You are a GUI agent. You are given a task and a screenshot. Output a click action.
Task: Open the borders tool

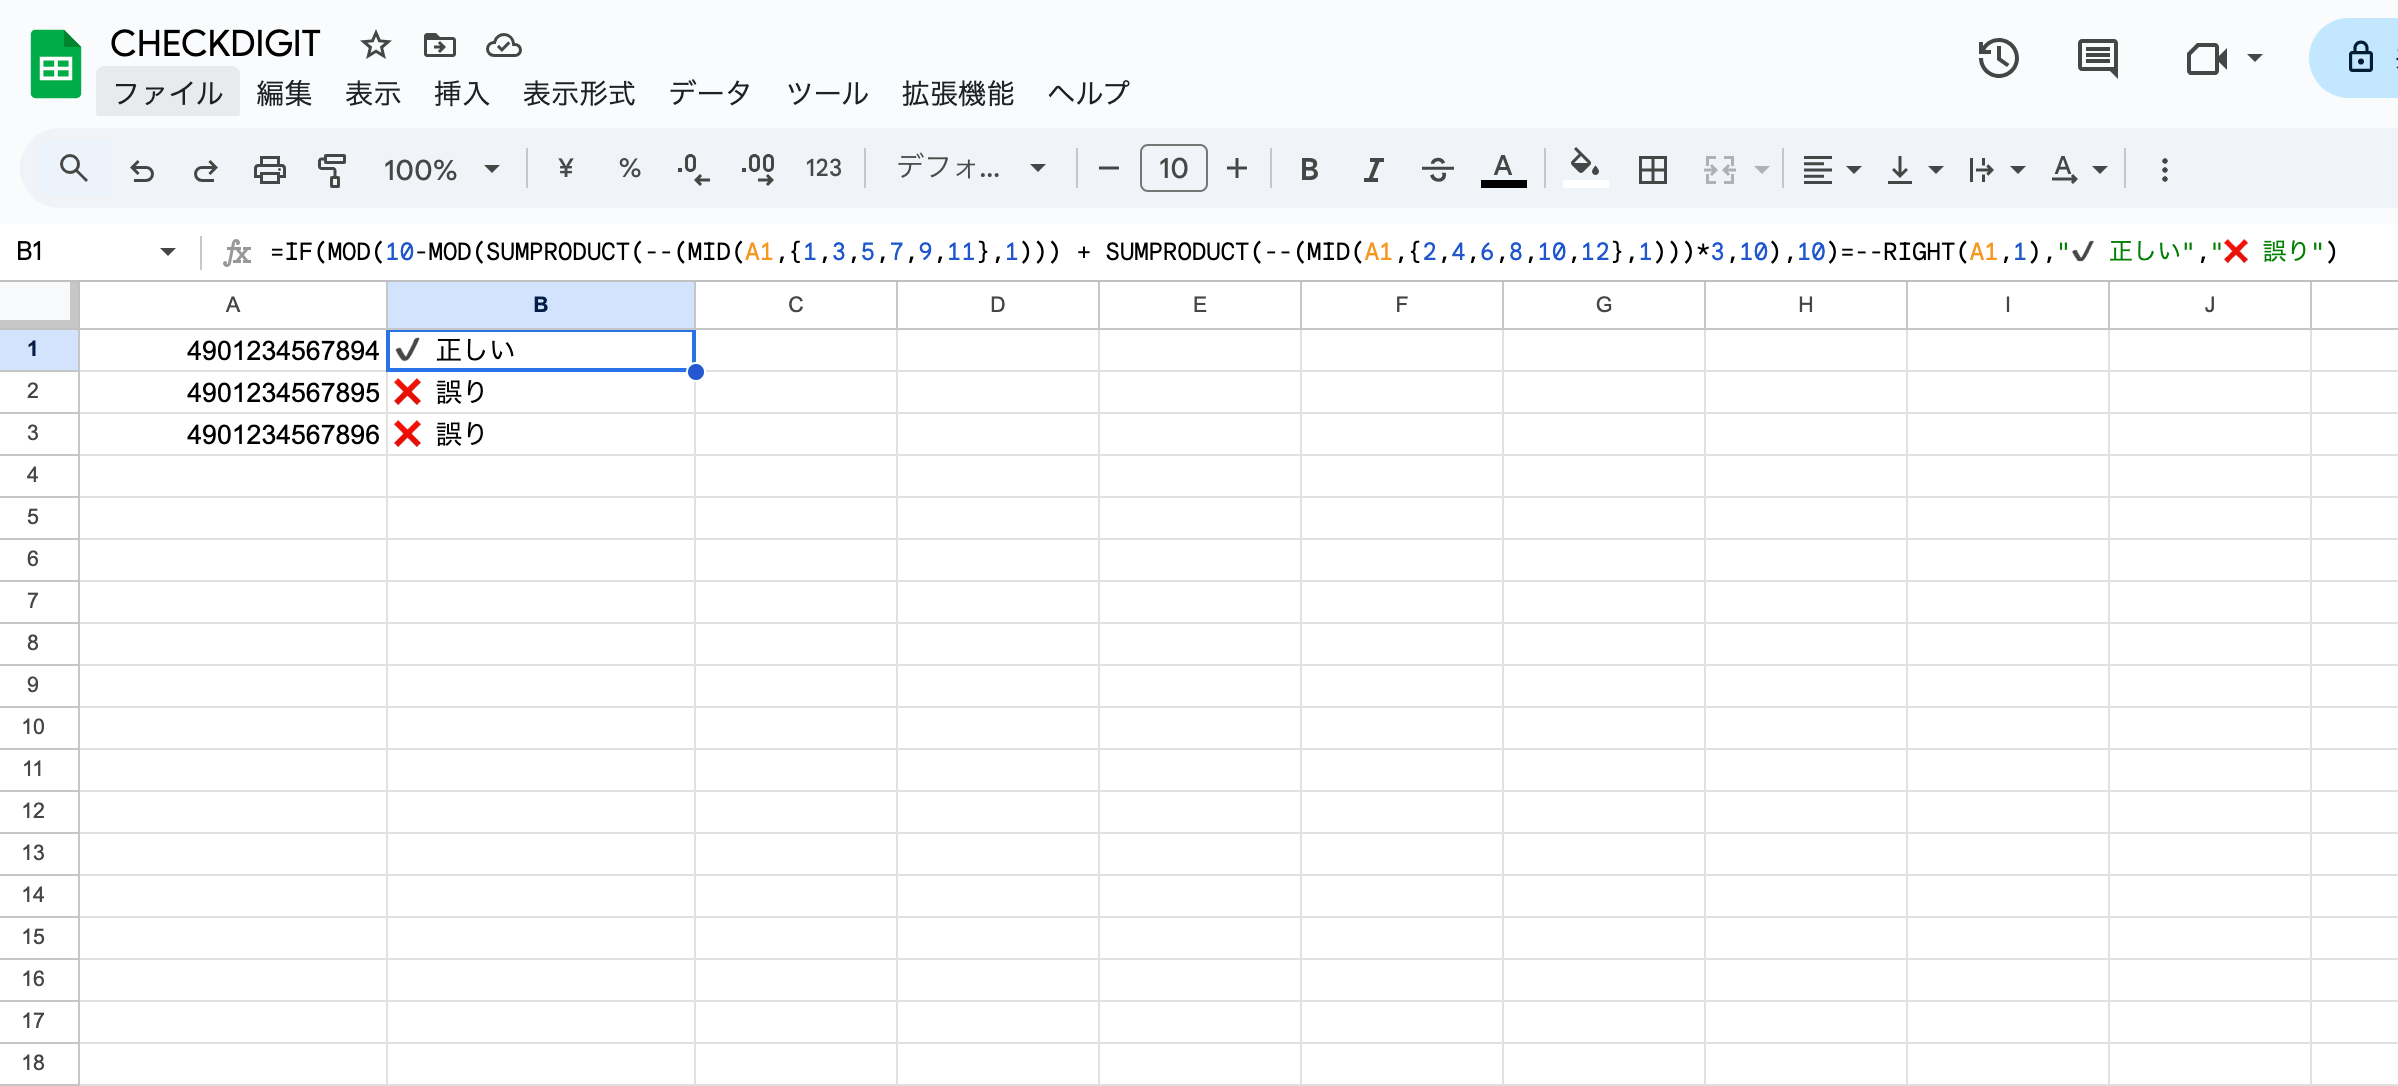coord(1652,169)
